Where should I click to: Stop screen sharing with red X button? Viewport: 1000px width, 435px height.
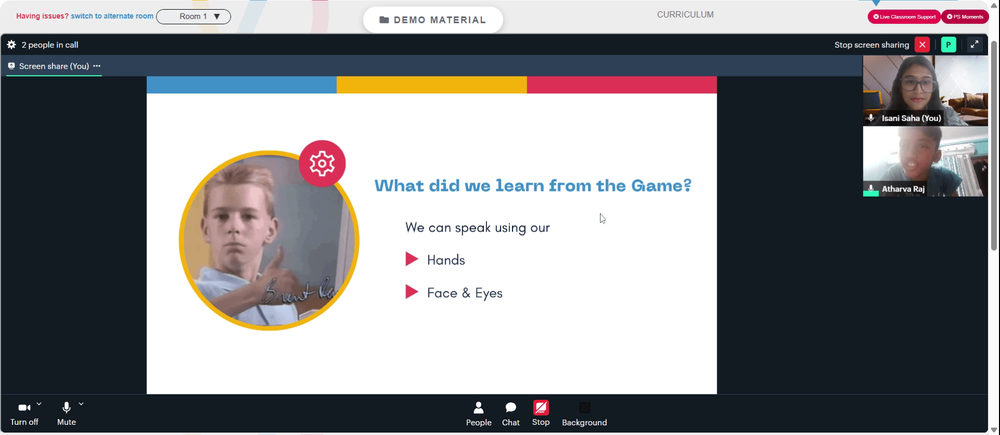[x=922, y=45]
